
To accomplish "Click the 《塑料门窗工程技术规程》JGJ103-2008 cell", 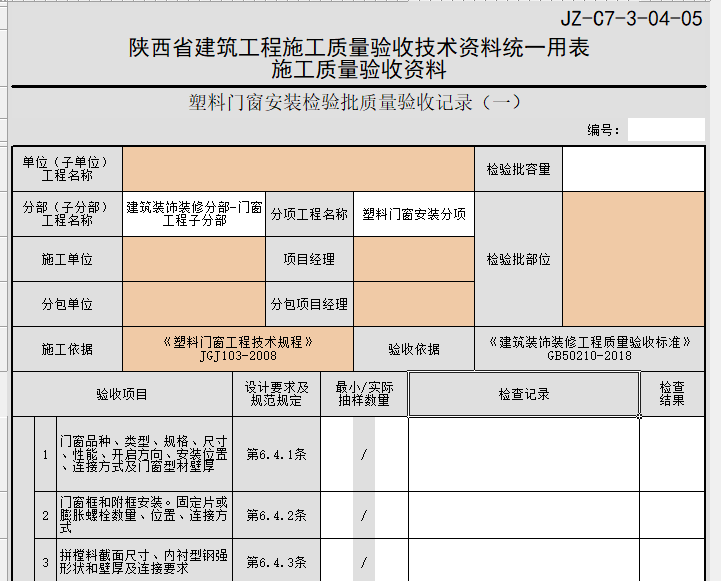I will [x=237, y=349].
